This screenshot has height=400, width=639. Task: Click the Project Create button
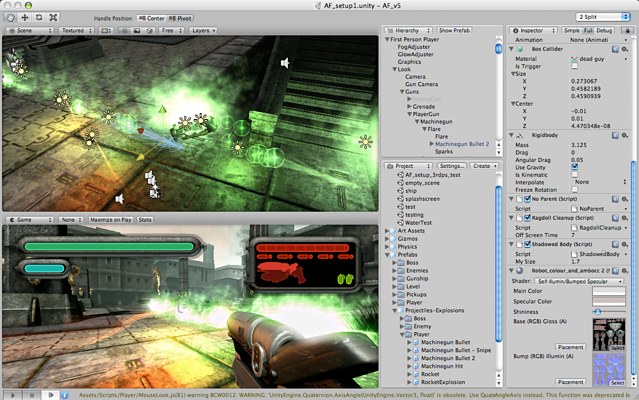pos(484,166)
